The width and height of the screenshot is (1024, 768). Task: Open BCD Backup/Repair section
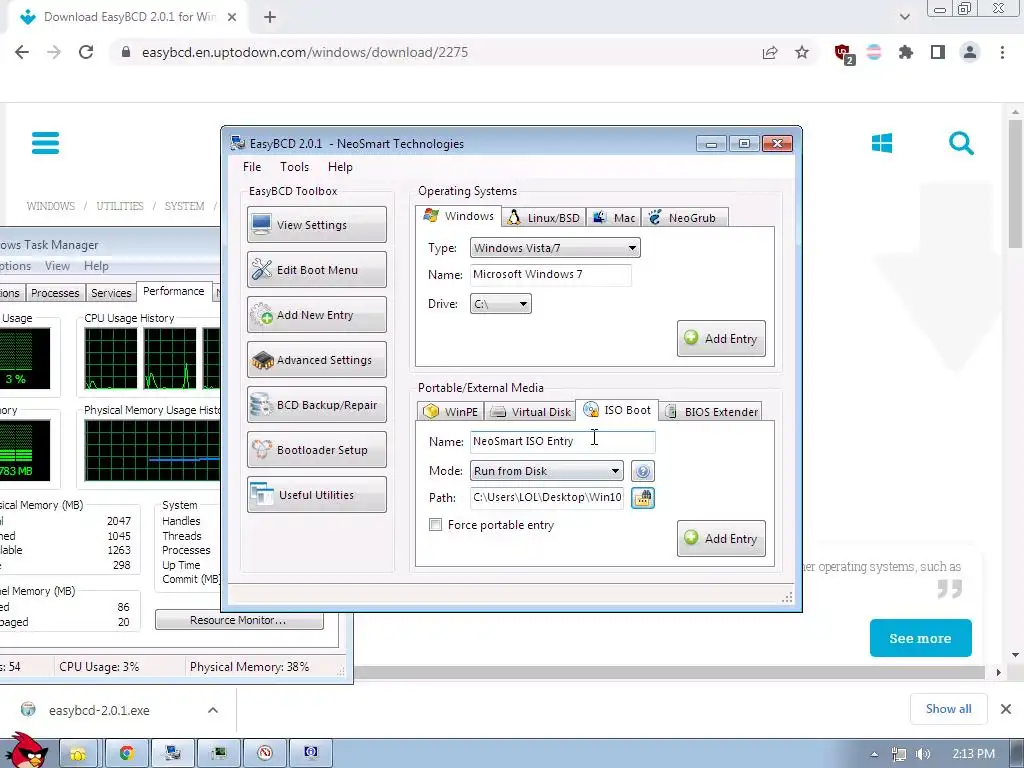tap(317, 405)
